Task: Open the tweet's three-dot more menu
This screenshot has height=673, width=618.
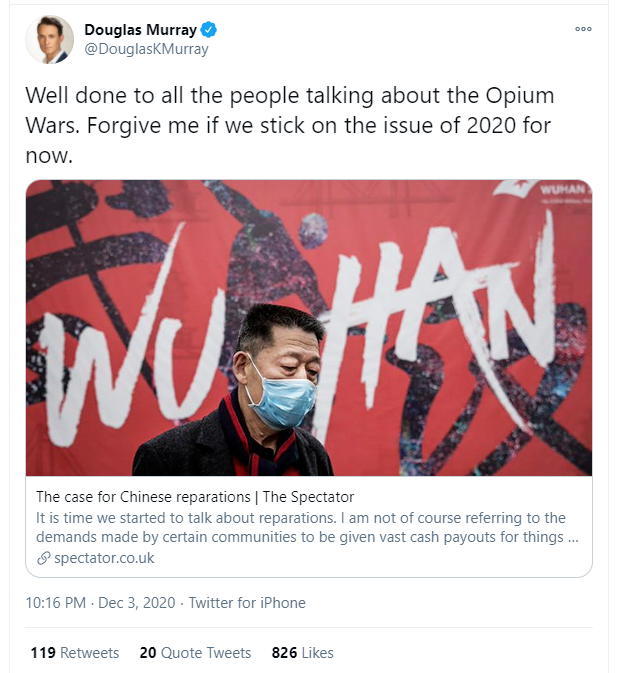Action: tap(583, 29)
